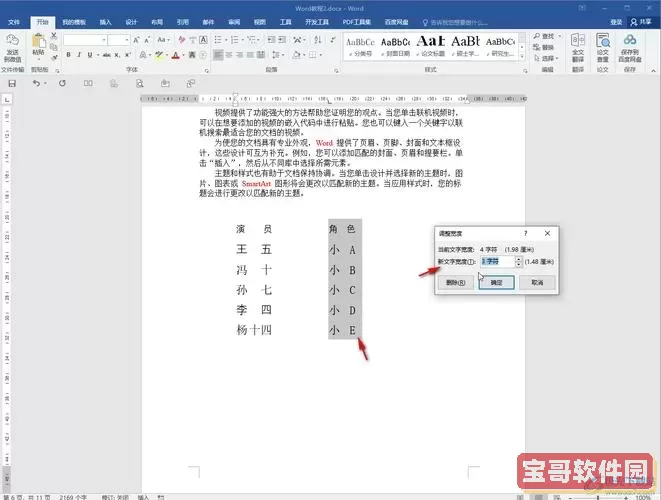Viewport: 661px width, 500px height.
Task: Switch to the References tab
Action: click(x=183, y=22)
